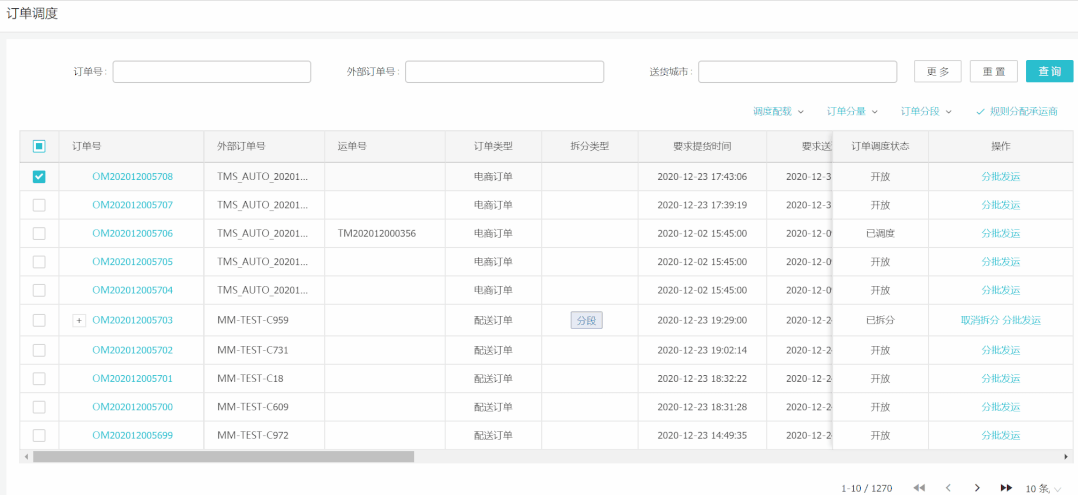The width and height of the screenshot is (1078, 495).
Task: Click the 分段 tag on order OM202012005703
Action: pos(587,320)
